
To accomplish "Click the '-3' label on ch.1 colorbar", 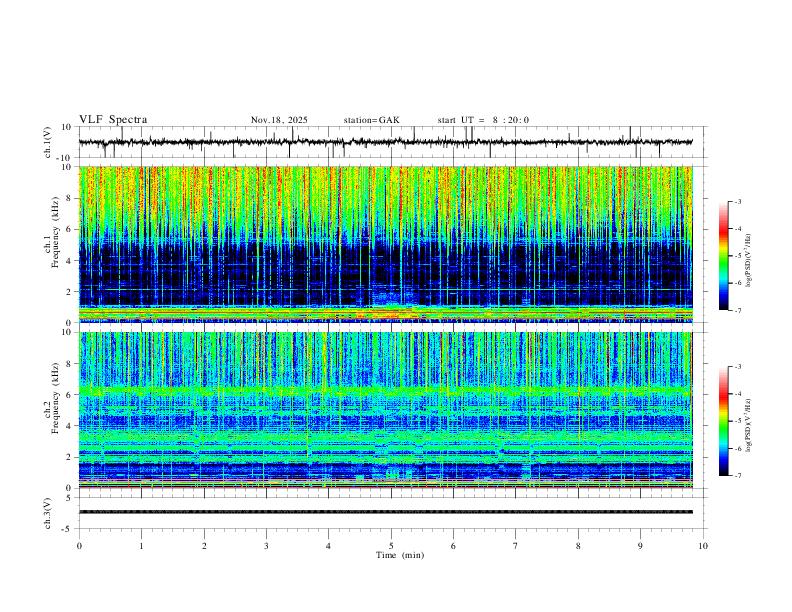I will click(x=737, y=201).
